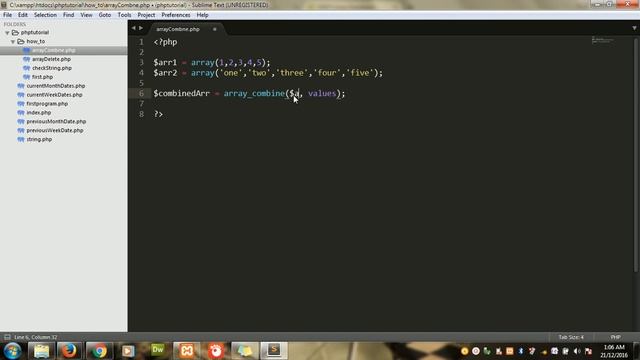Launch Chrome from the taskbar
The width and height of the screenshot is (640, 360).
pyautogui.click(x=99, y=351)
